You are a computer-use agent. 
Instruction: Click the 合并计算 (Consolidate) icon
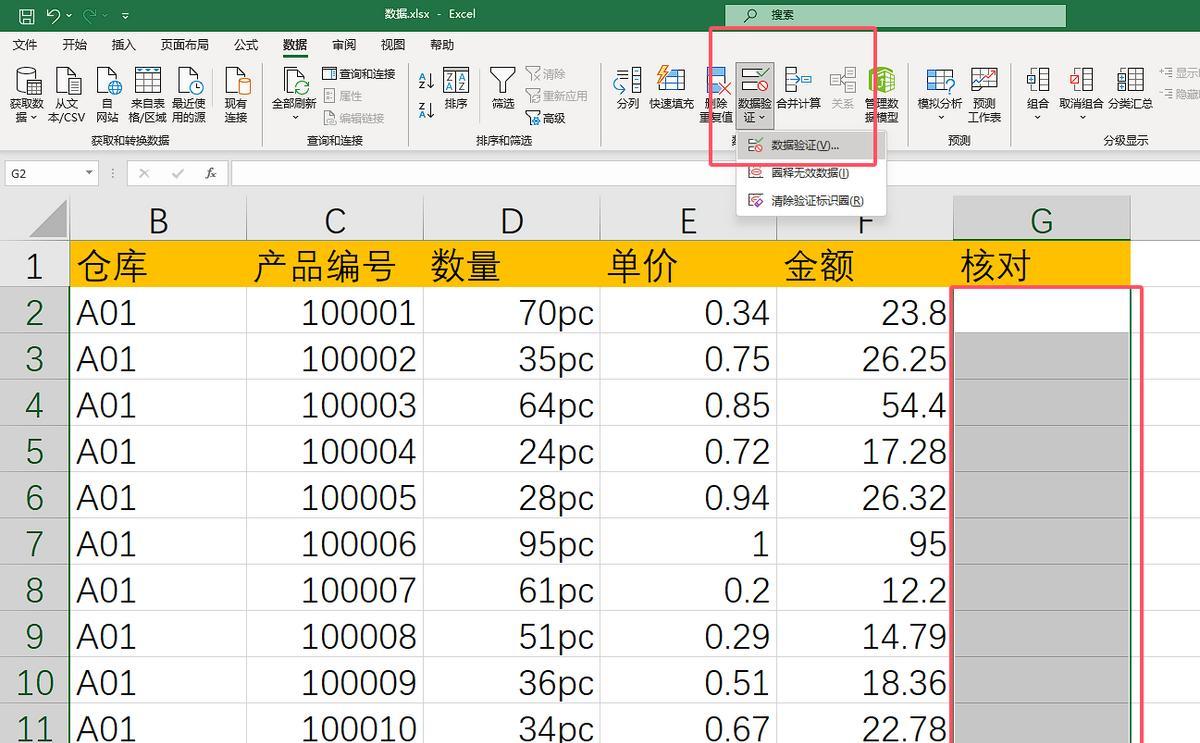coord(798,89)
